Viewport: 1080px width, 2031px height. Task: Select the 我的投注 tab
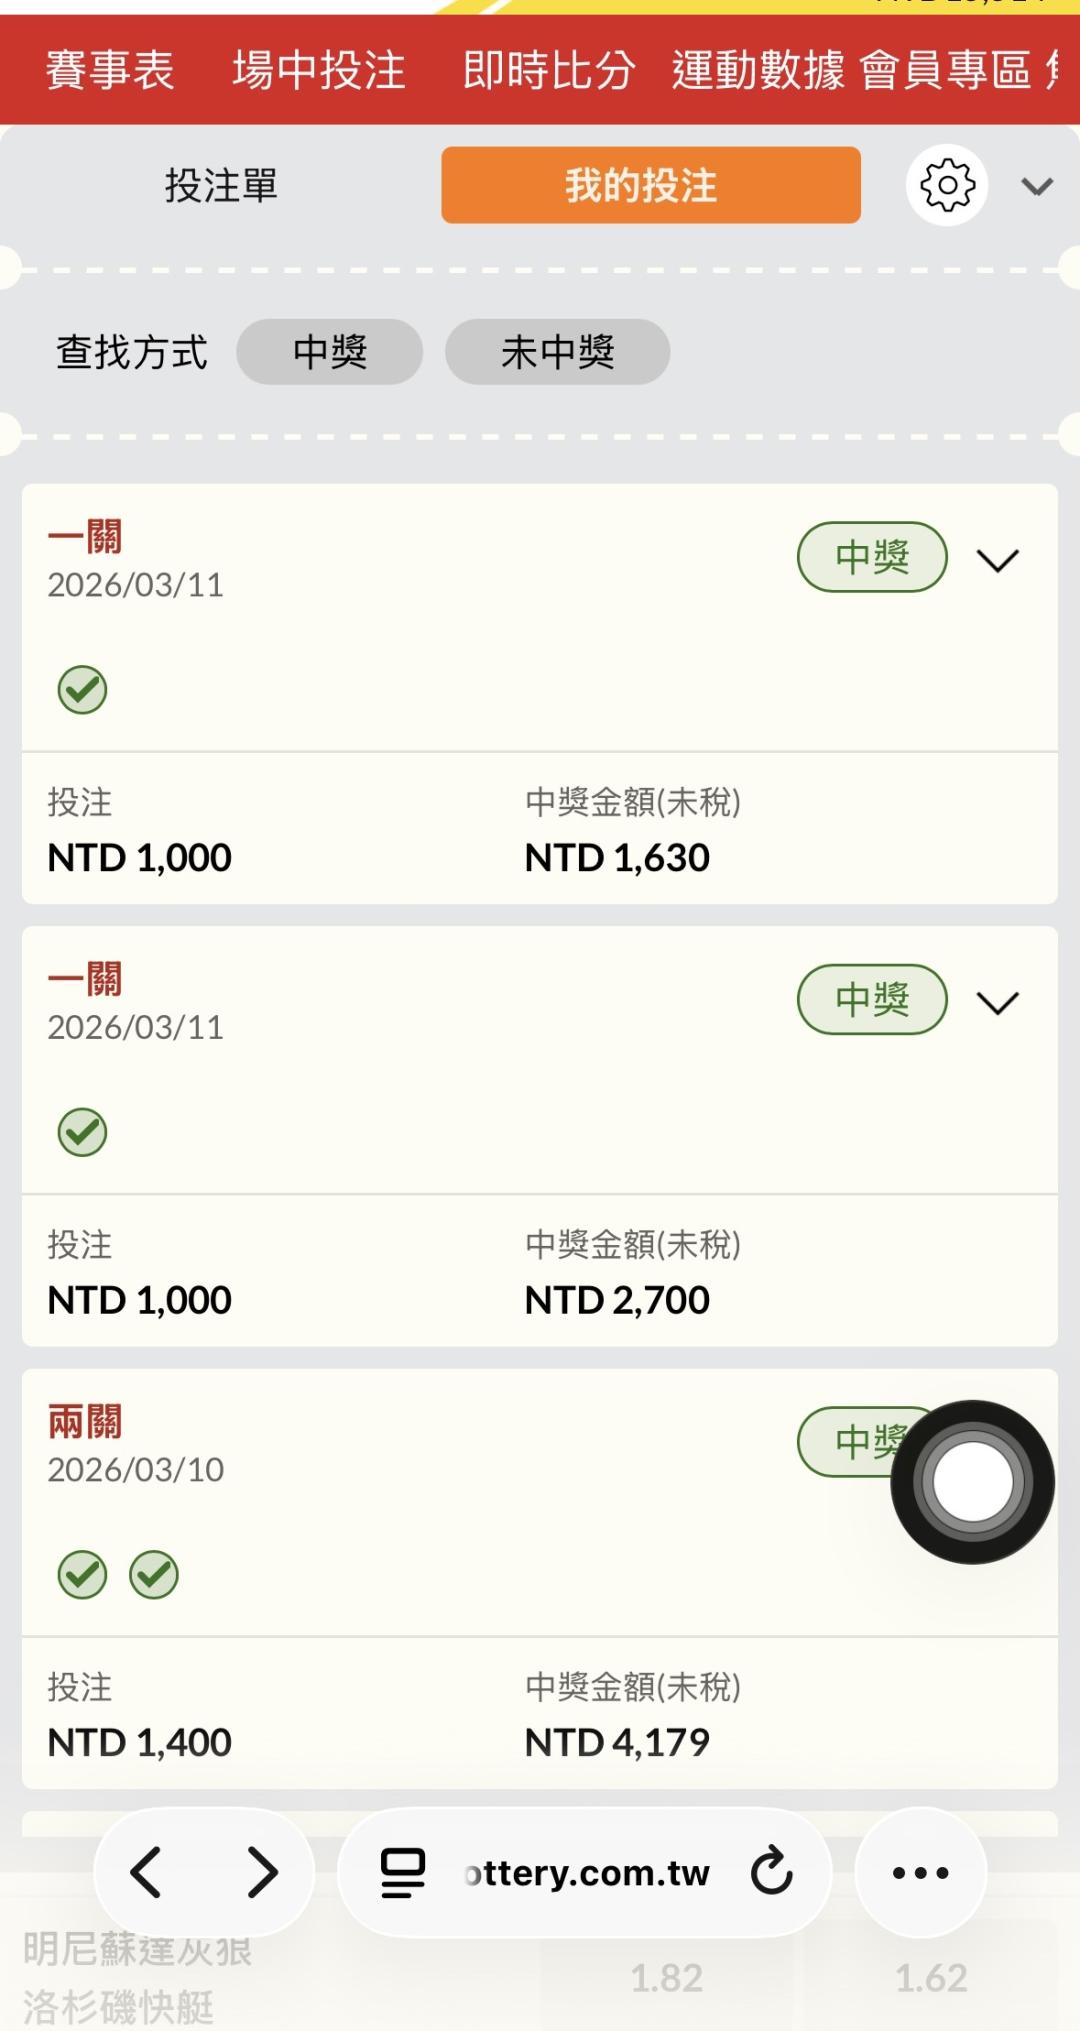(650, 186)
